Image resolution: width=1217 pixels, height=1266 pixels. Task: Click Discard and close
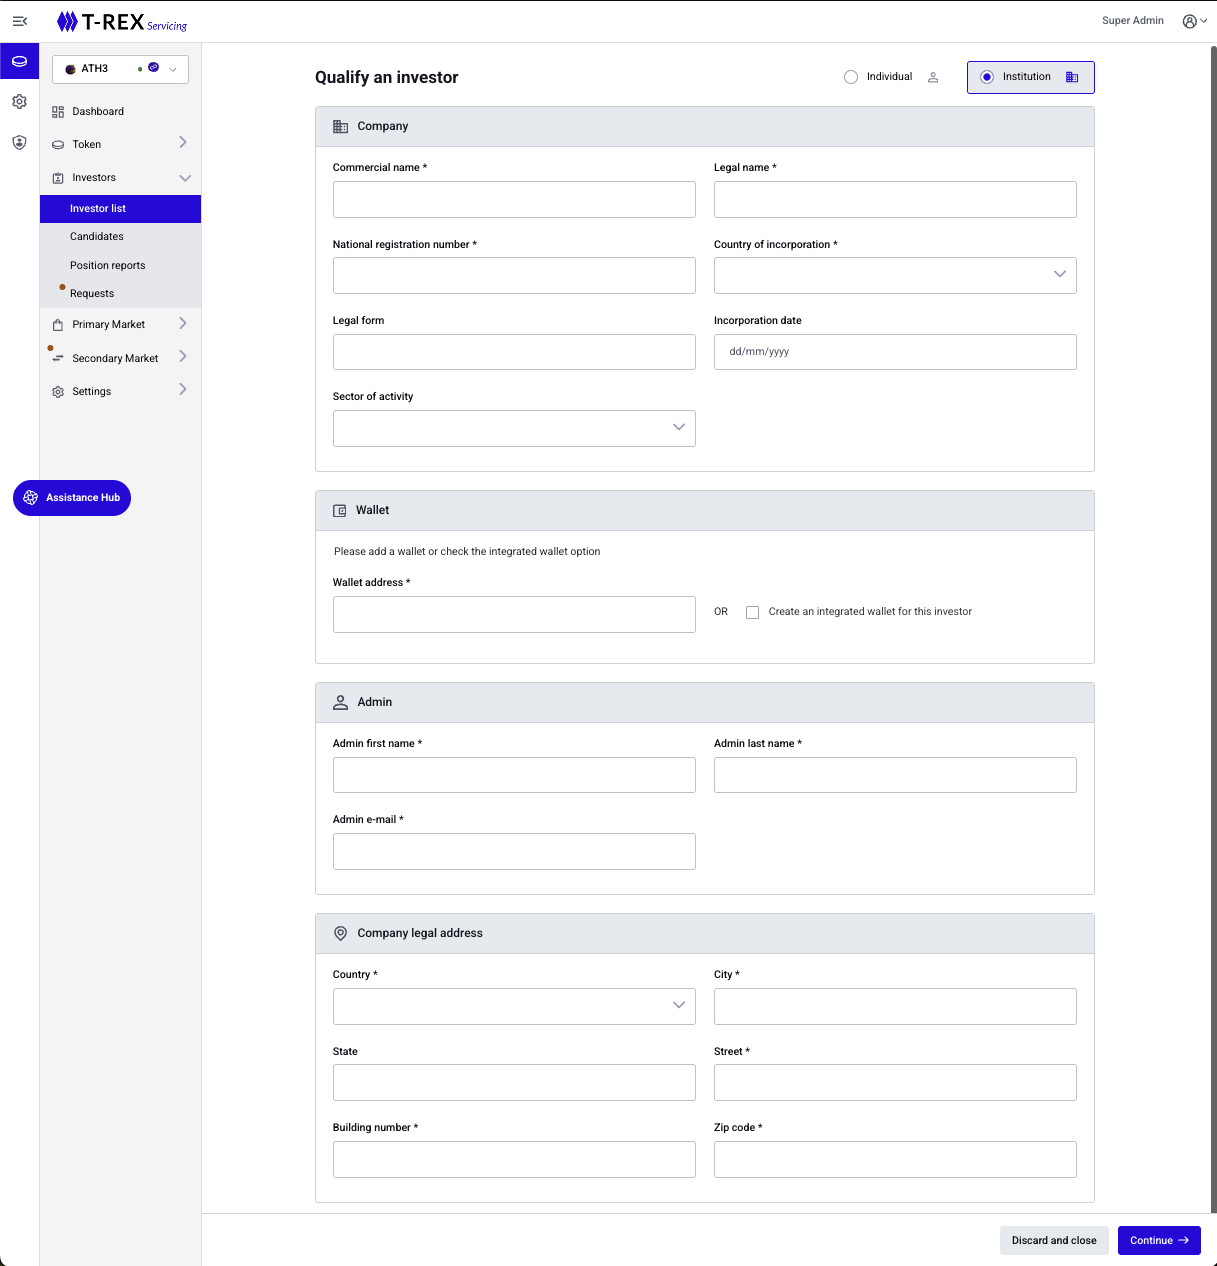1054,1241
